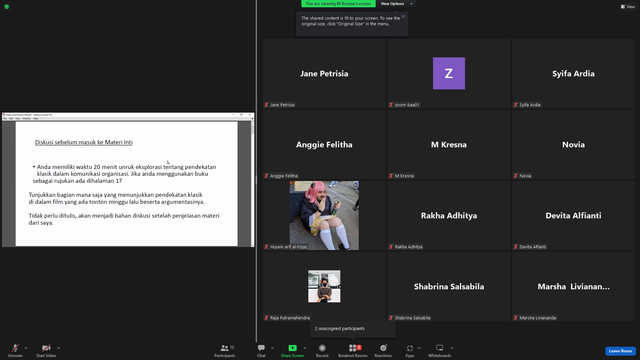Open Whiteboards
640x360 pixels.
click(x=440, y=350)
